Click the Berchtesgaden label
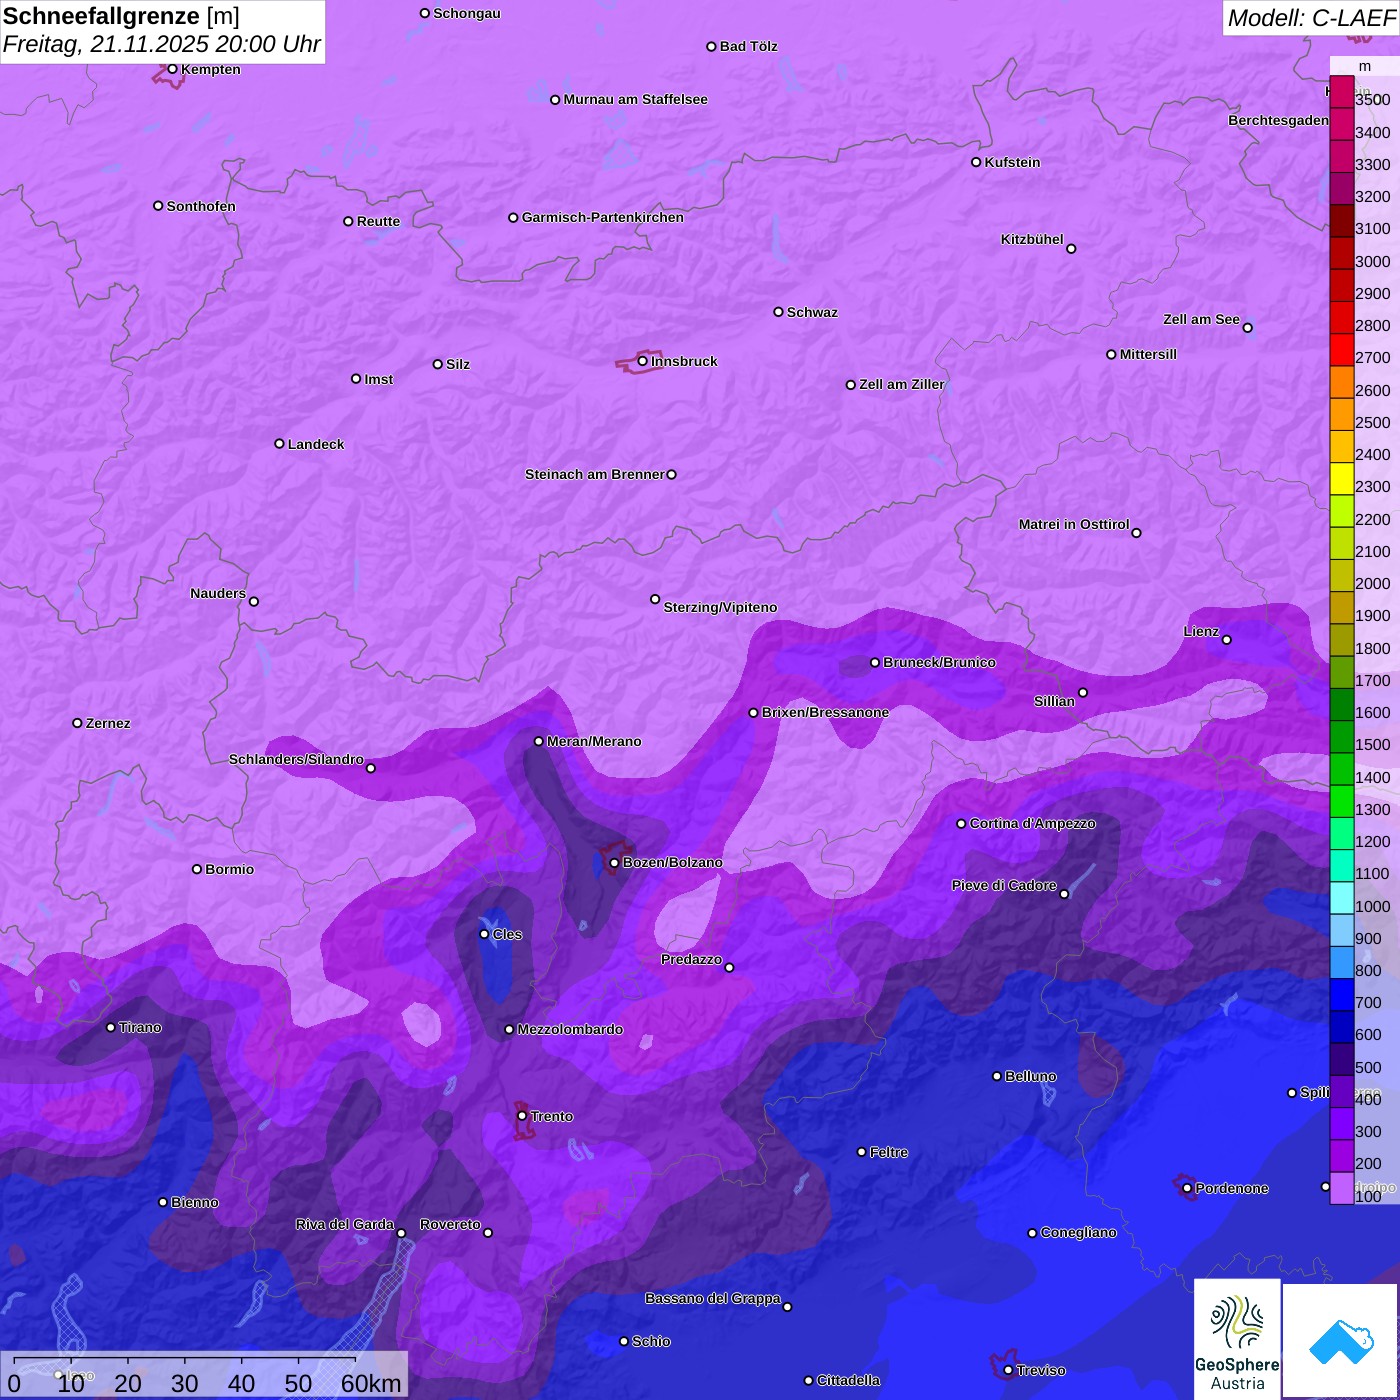Image resolution: width=1400 pixels, height=1400 pixels. 1278,120
